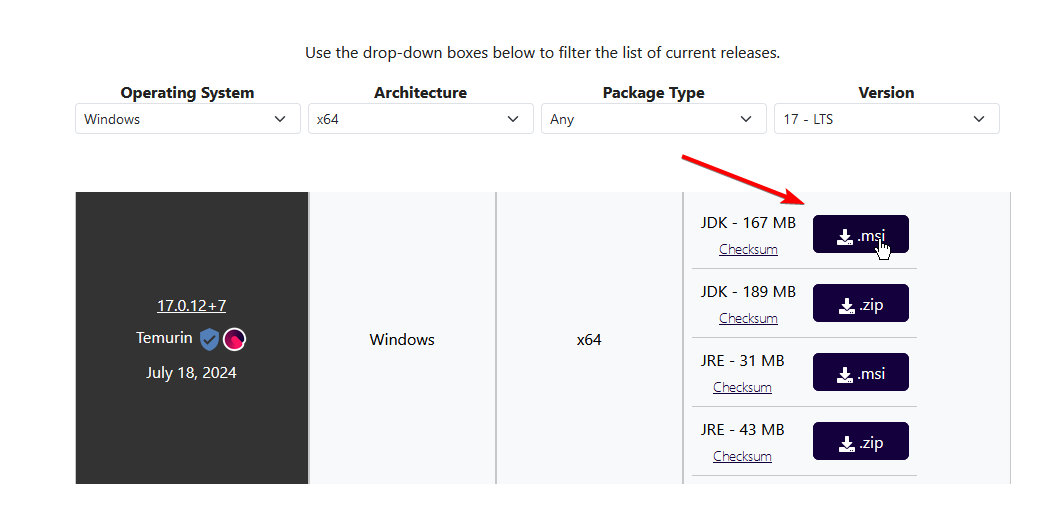Download the 31 MB JRE .msi installer

[860, 373]
